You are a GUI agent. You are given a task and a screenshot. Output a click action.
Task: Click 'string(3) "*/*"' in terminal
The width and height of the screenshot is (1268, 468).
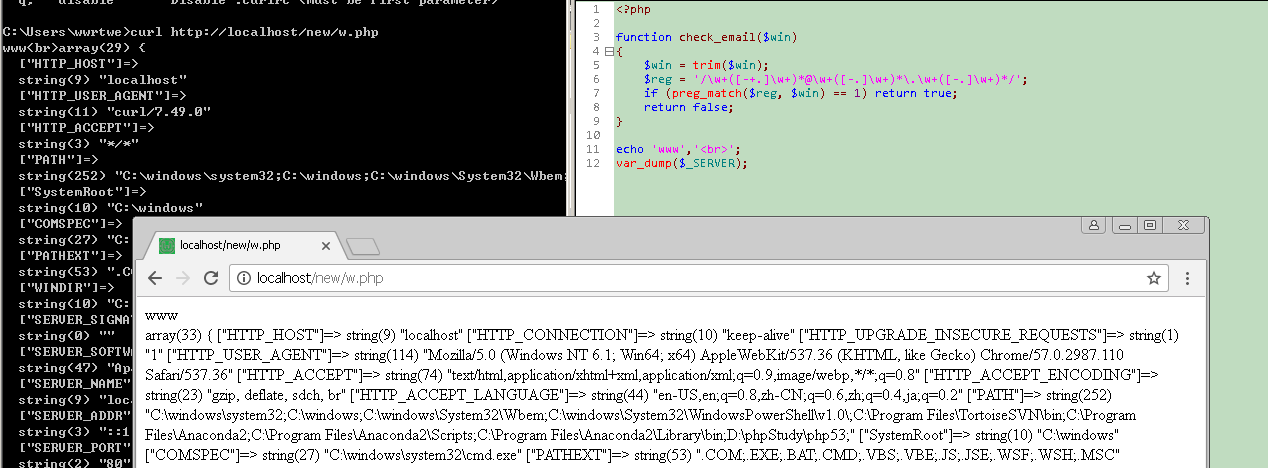point(82,143)
